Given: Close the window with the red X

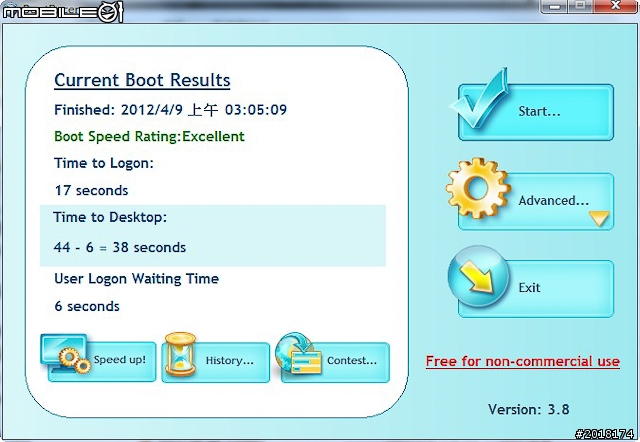Looking at the screenshot, I should 615,6.
